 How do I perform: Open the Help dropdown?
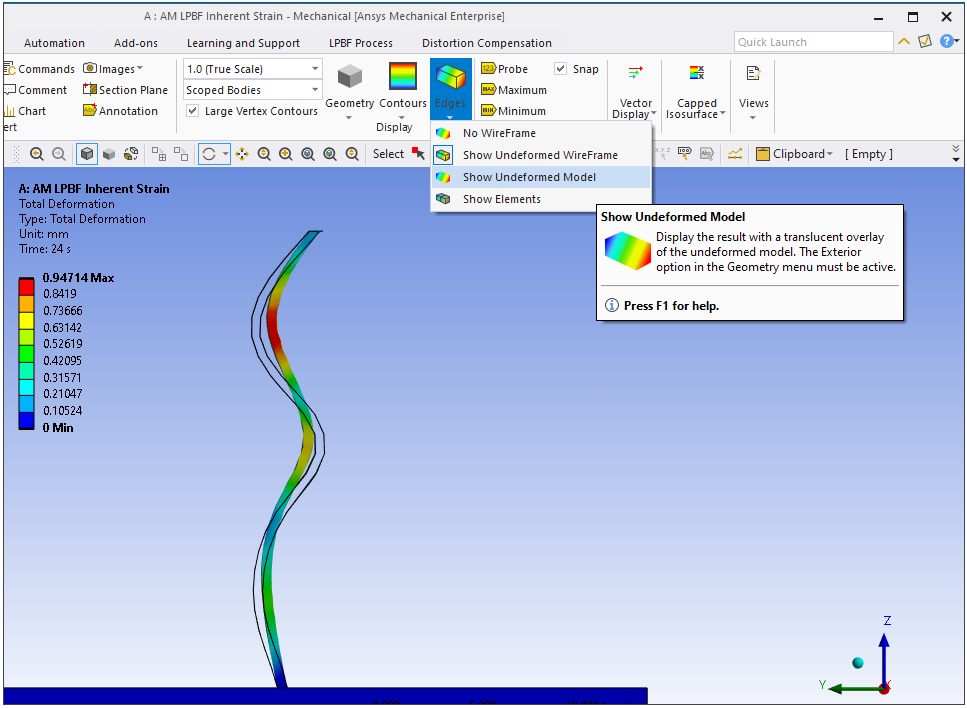click(949, 41)
